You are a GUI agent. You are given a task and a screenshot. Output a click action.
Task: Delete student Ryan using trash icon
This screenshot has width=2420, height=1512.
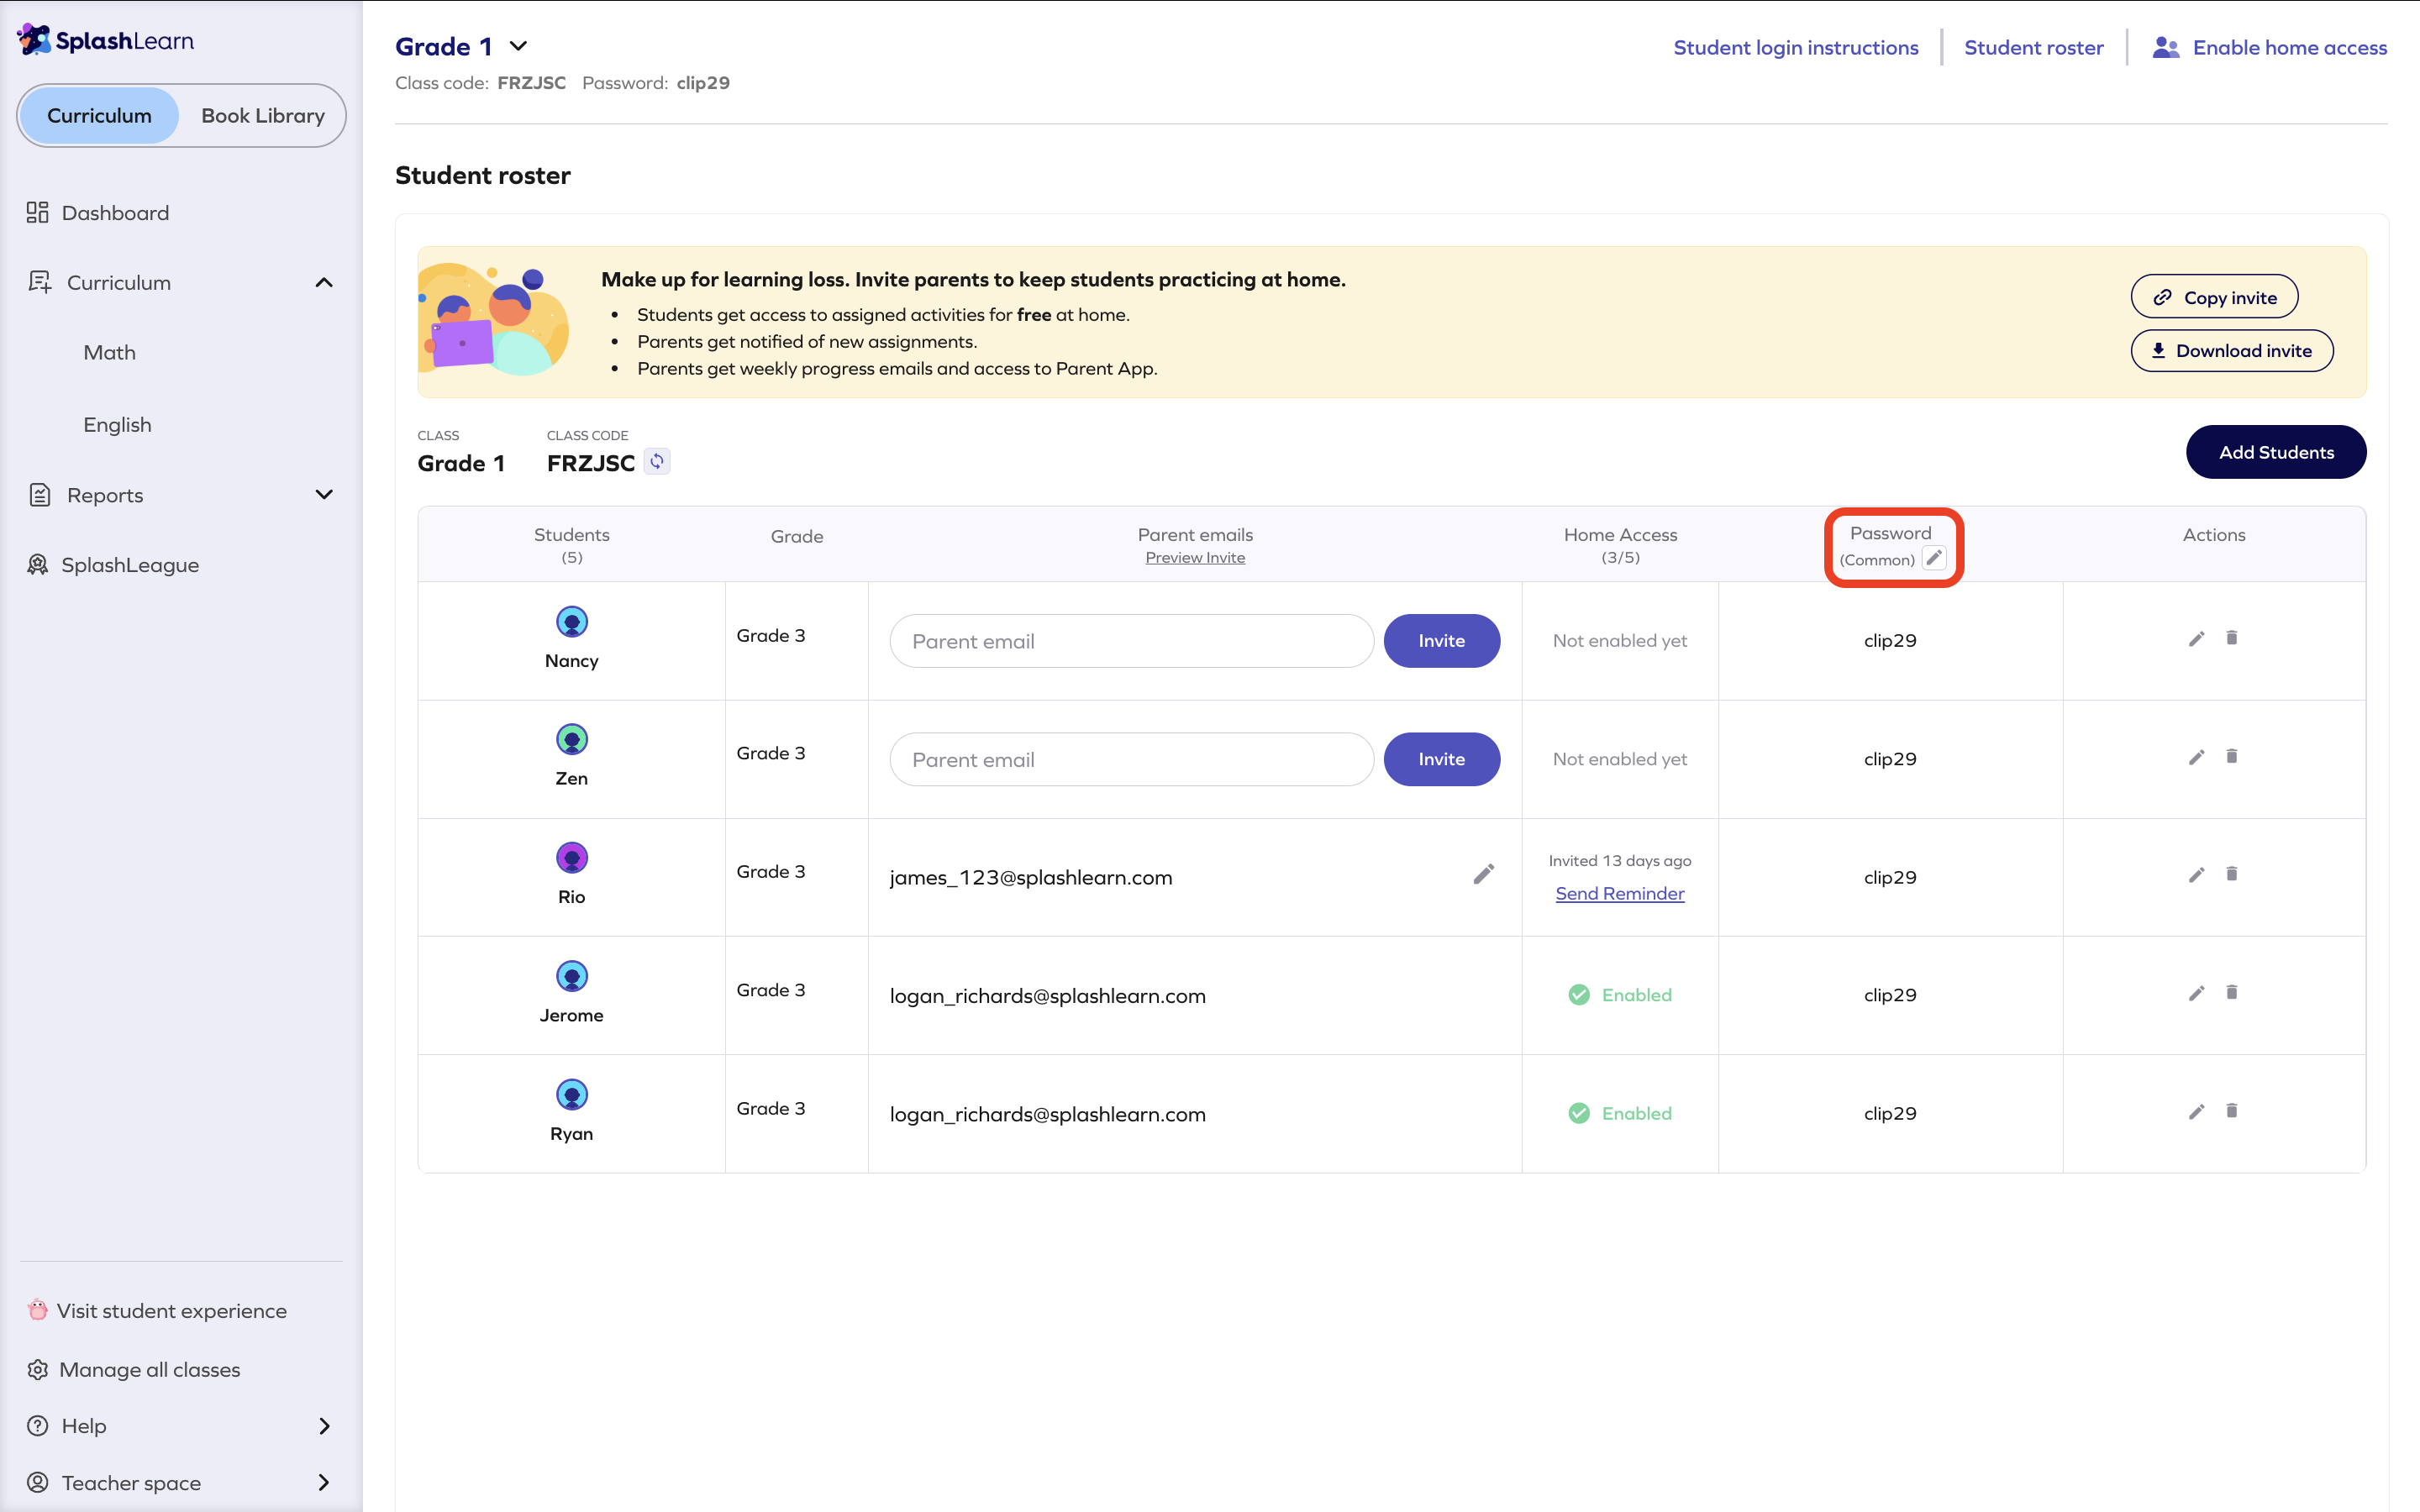(x=2232, y=1111)
